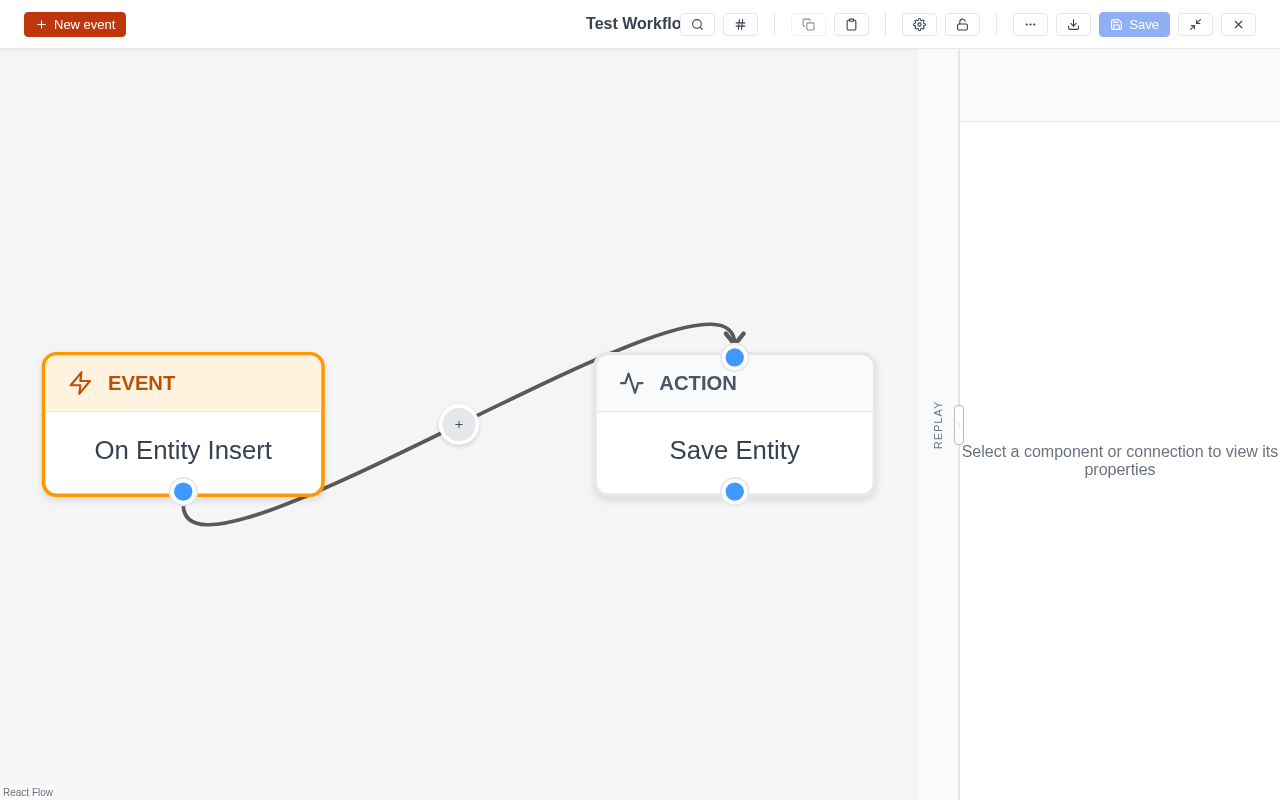Viewport: 1280px width, 800px height.
Task: Open the more options ellipsis menu
Action: [1030, 23]
